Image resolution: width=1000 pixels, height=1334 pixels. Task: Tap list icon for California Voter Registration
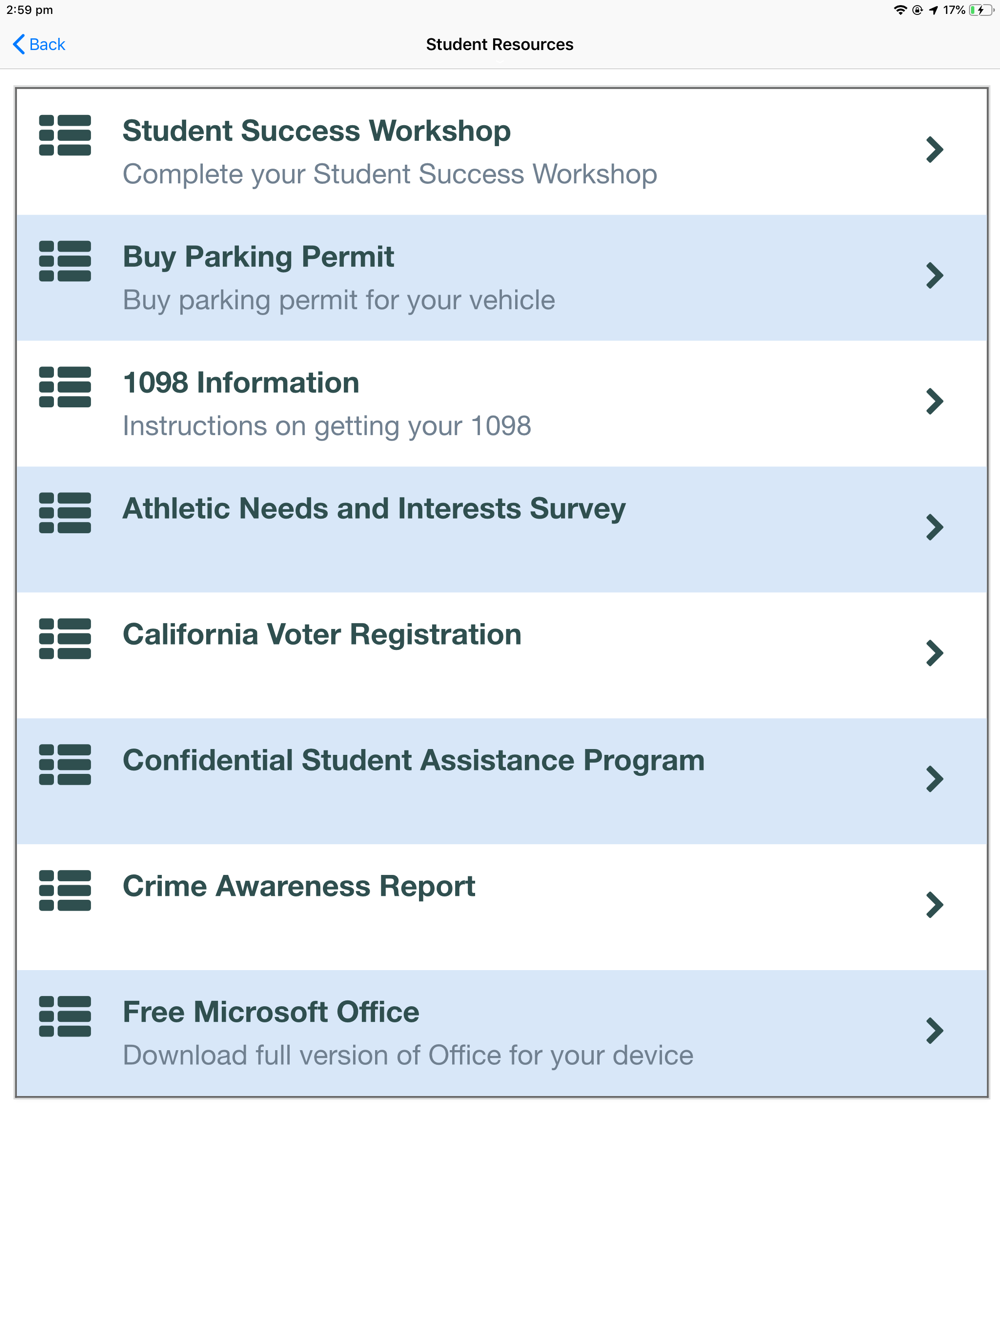(65, 639)
